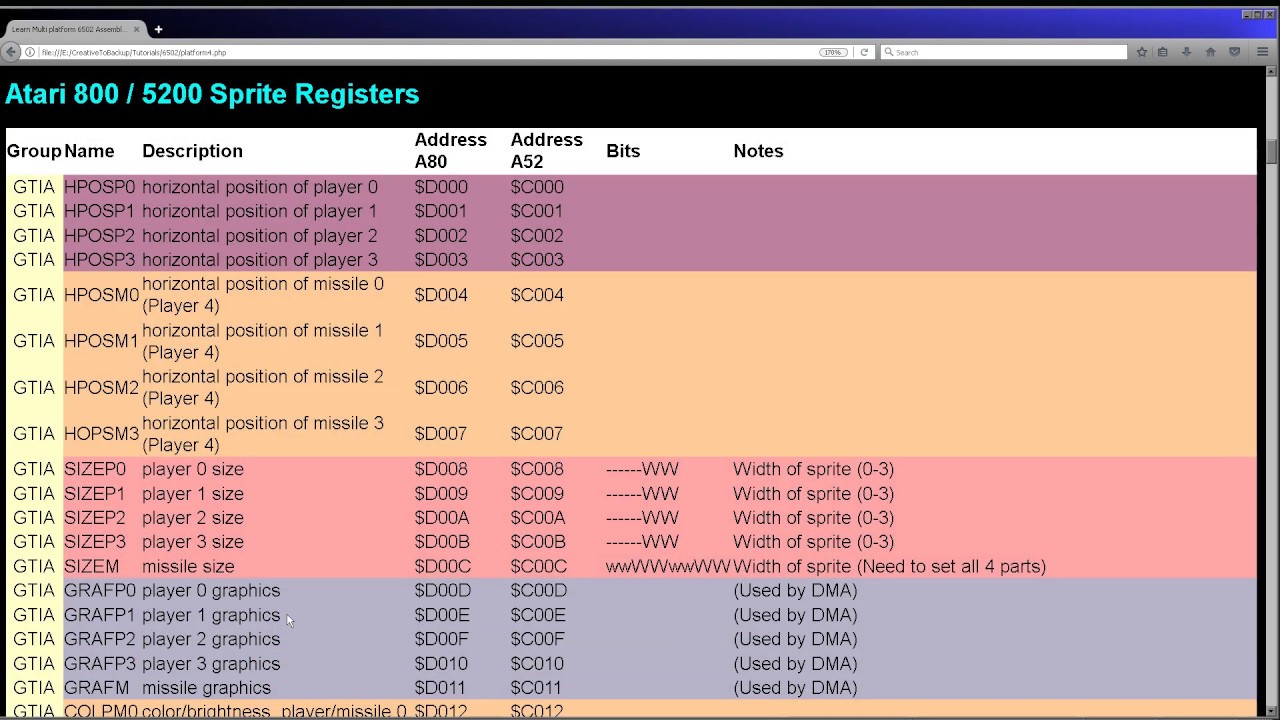Click the Atari 800 / 5200 Sprite Registers heading

212,94
